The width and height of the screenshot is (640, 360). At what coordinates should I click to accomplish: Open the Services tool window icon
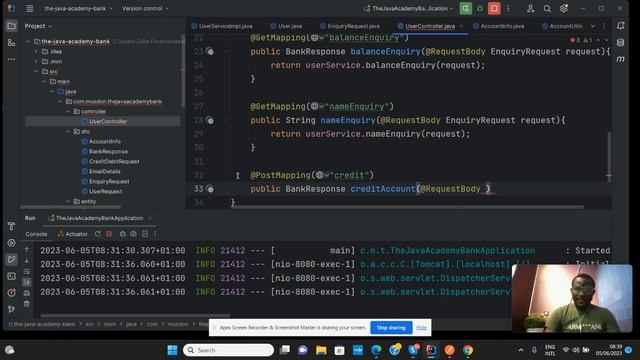[x=11, y=243]
